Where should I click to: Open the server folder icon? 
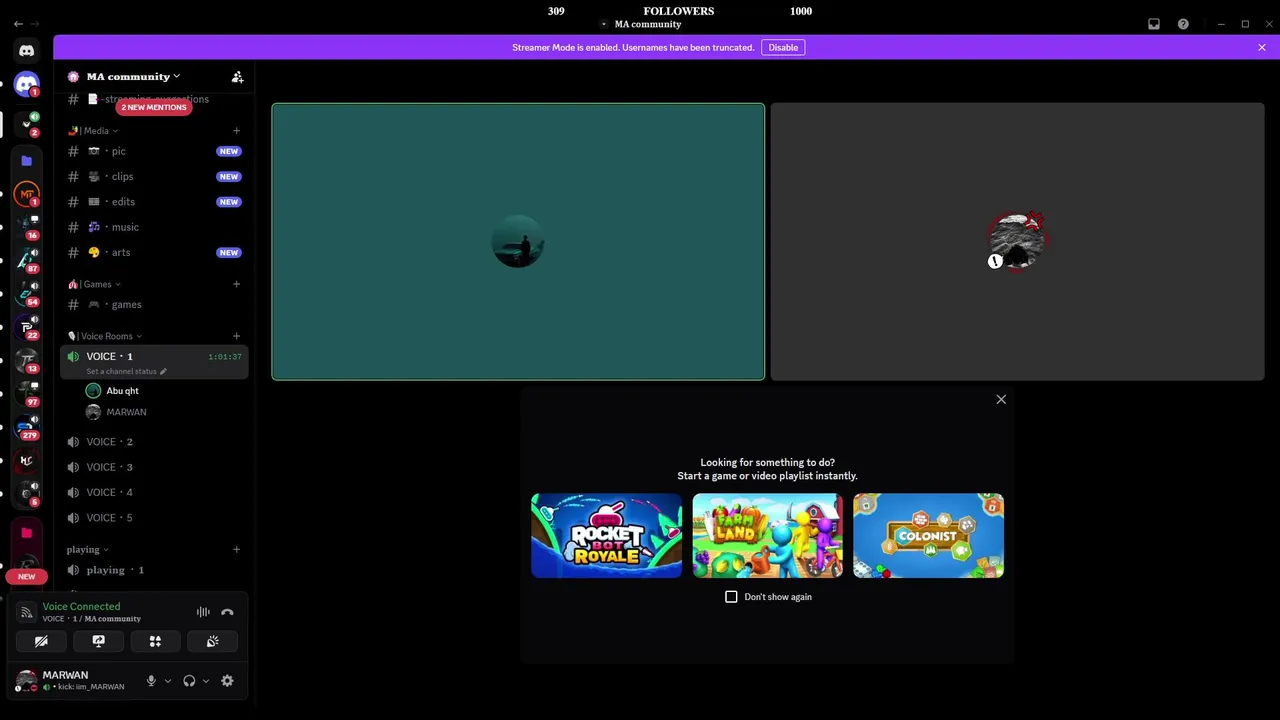point(27,160)
